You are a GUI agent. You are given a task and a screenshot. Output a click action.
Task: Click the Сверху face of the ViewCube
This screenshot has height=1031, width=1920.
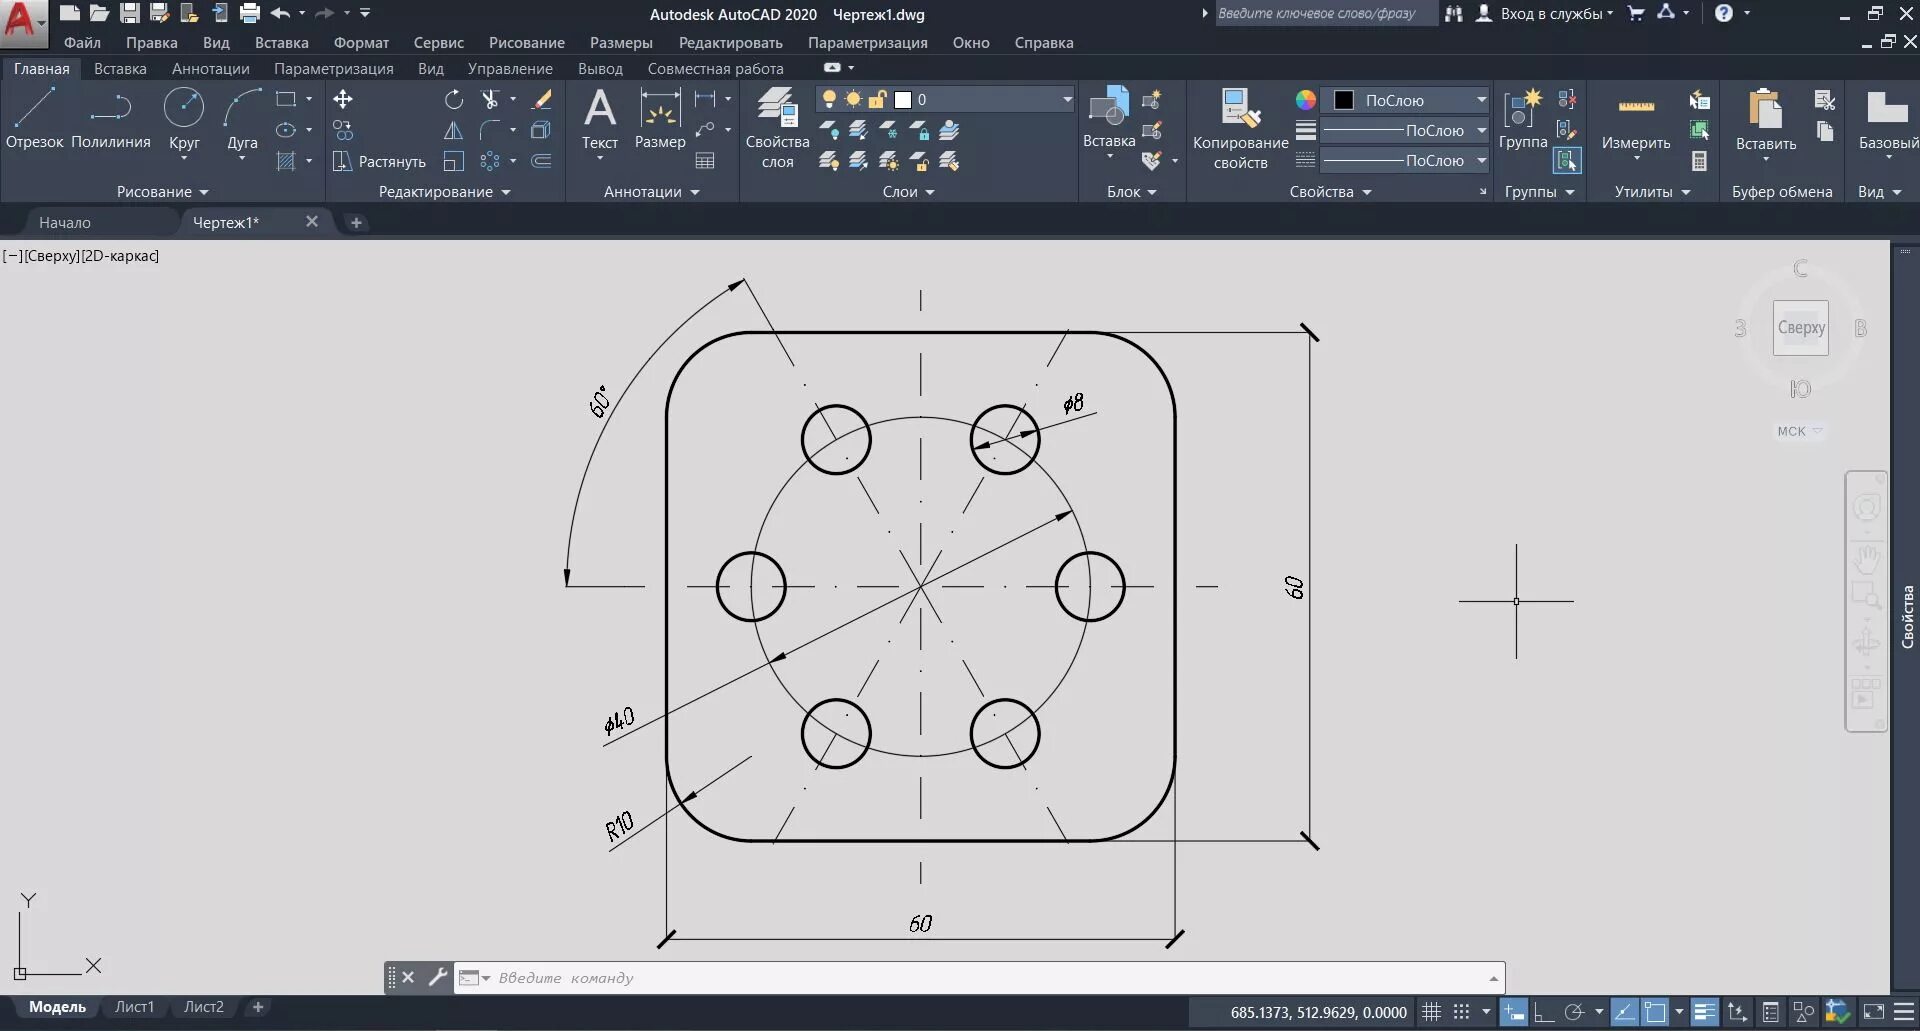click(1801, 327)
